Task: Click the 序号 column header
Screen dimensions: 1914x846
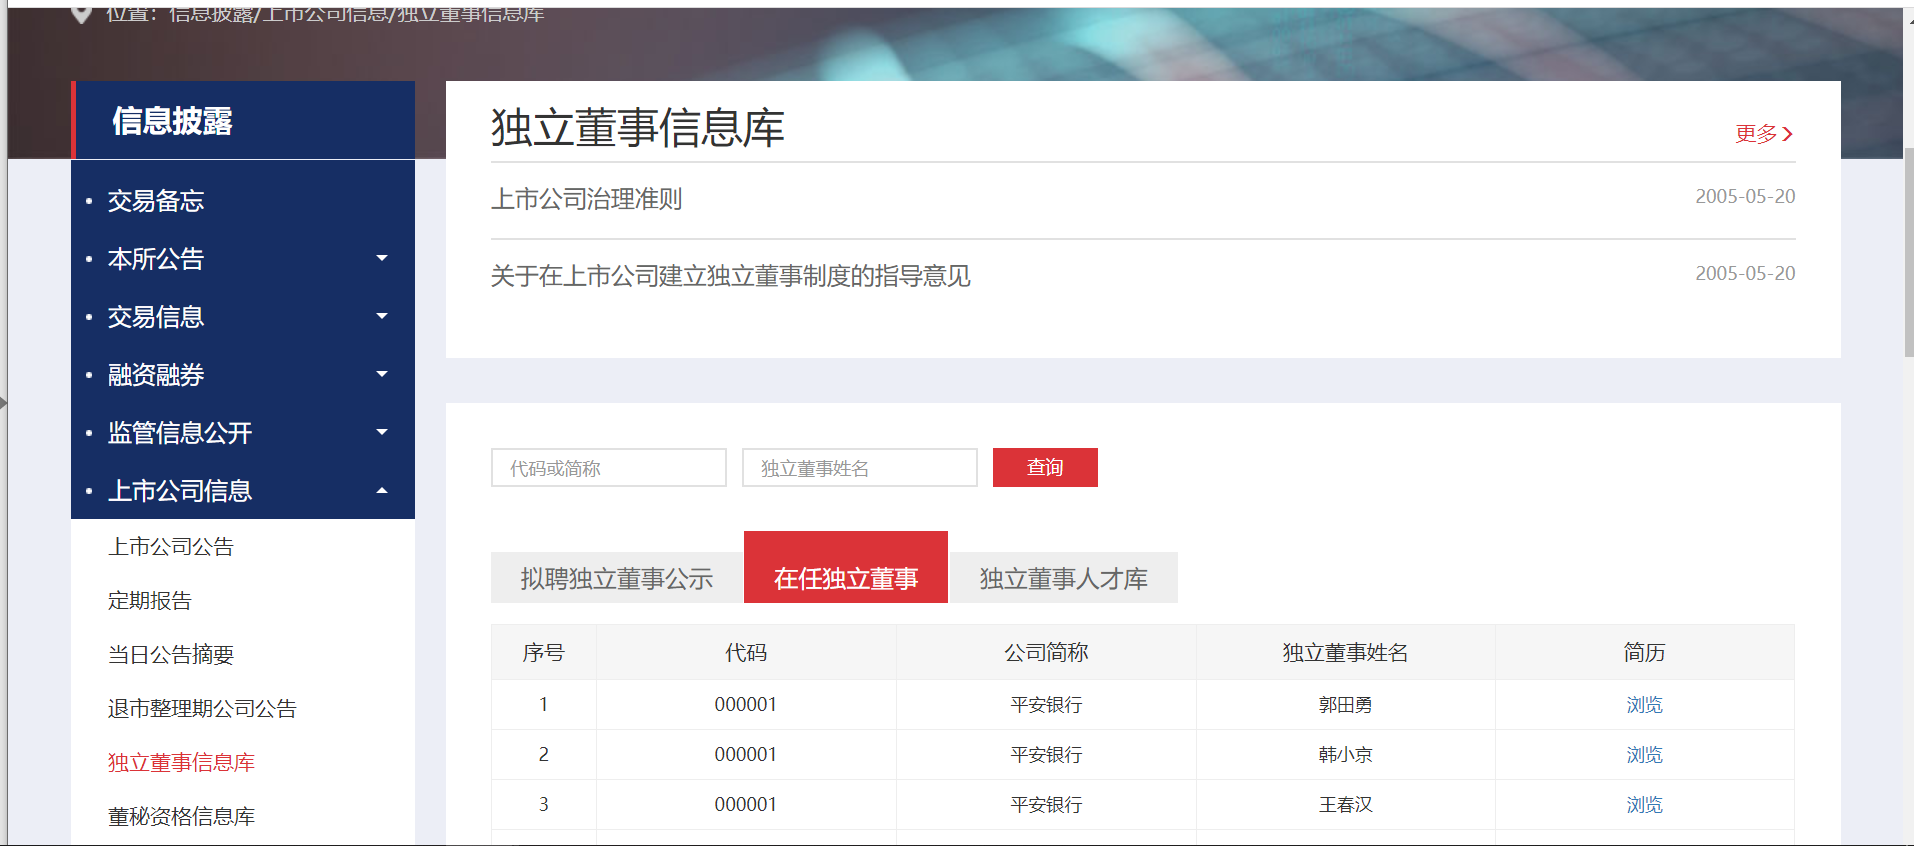Action: point(543,653)
